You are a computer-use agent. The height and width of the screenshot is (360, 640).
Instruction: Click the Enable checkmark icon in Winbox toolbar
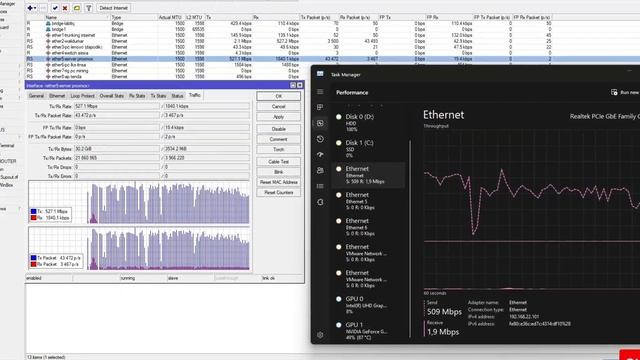[55, 8]
